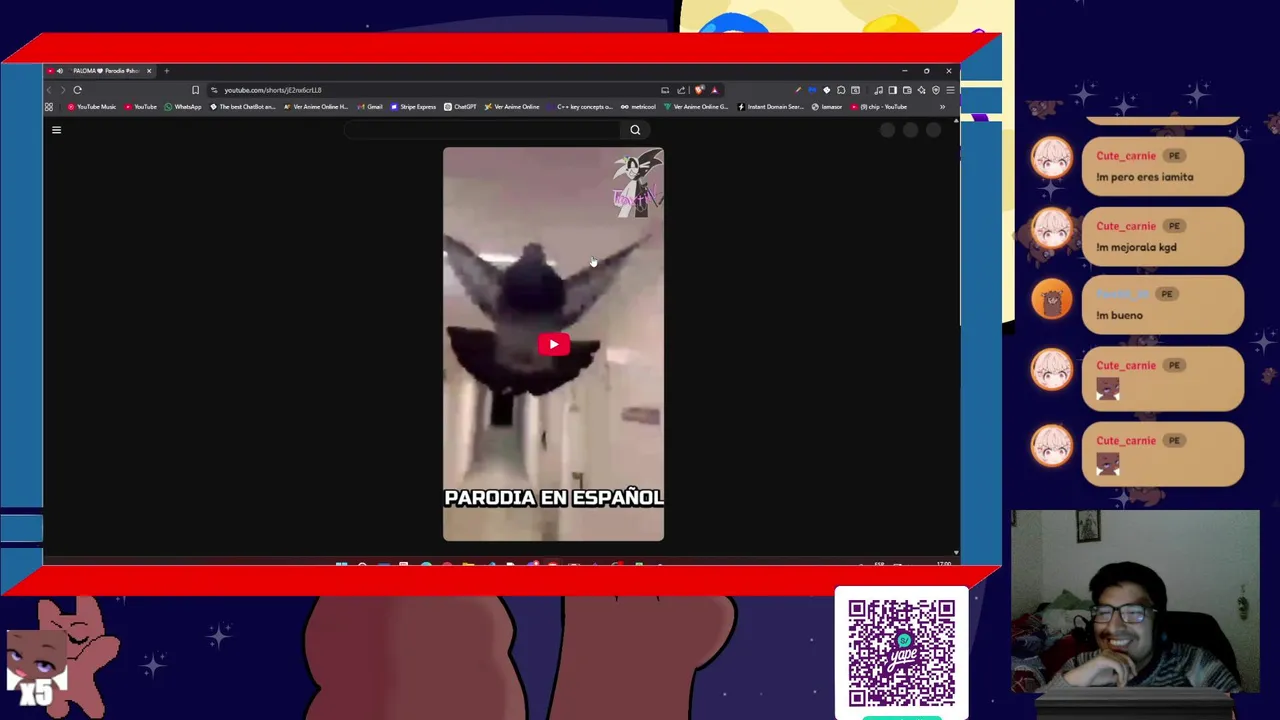
Task: Focus the YouTube search input field
Action: [482, 129]
